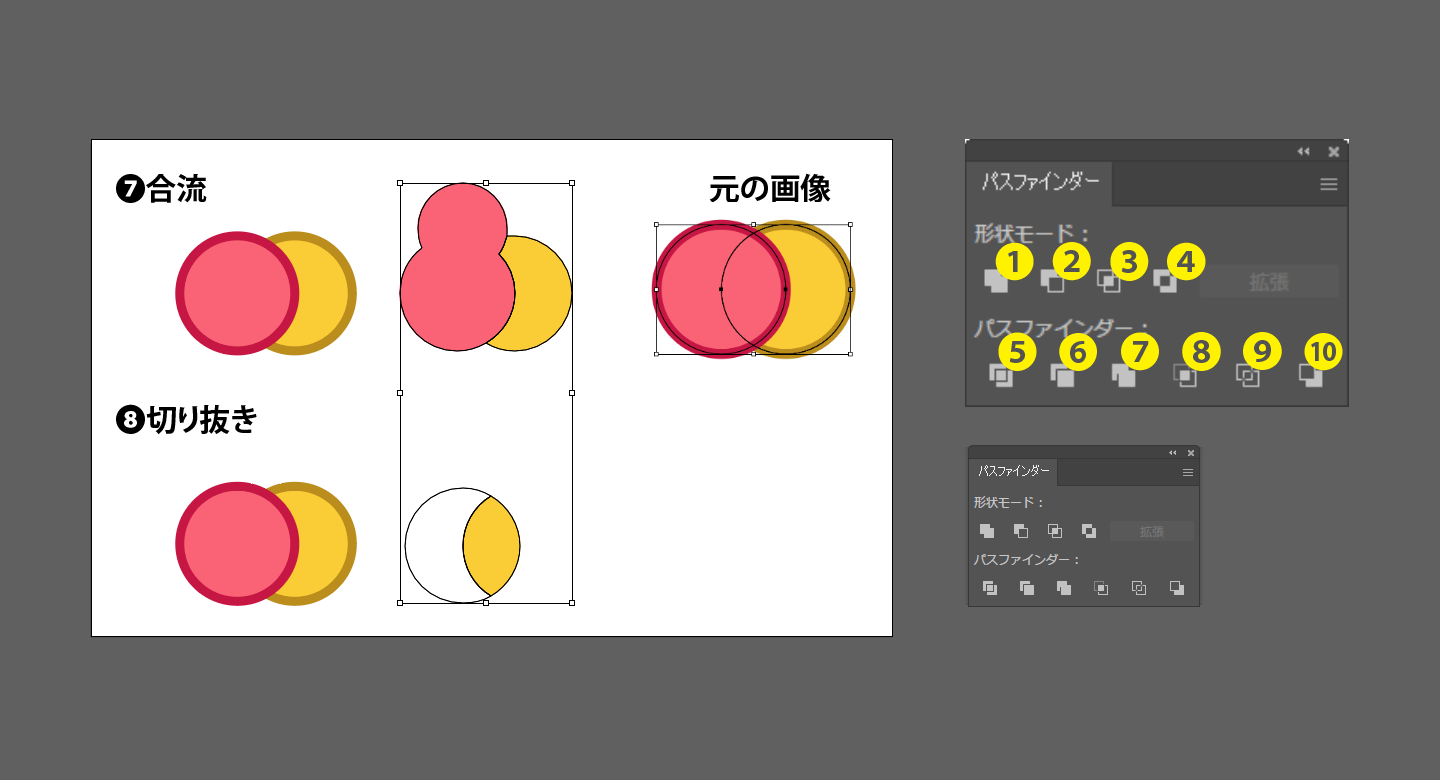This screenshot has width=1440, height=780.
Task: Select Merge icon in the smaller Pathfinder panel
Action: pyautogui.click(x=1063, y=588)
